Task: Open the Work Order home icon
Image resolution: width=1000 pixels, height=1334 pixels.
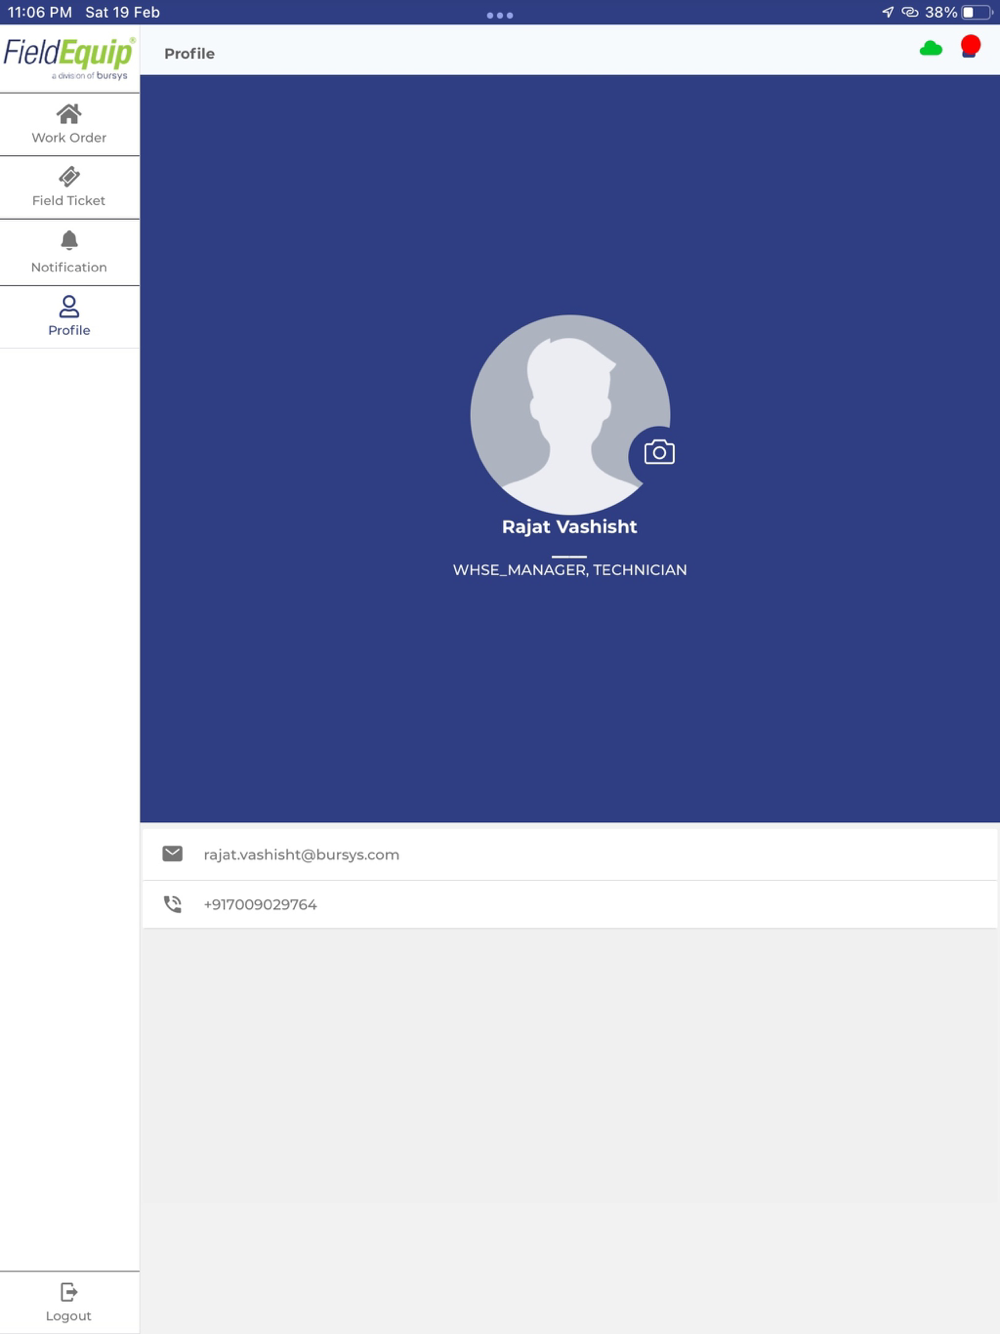Action: 69,113
